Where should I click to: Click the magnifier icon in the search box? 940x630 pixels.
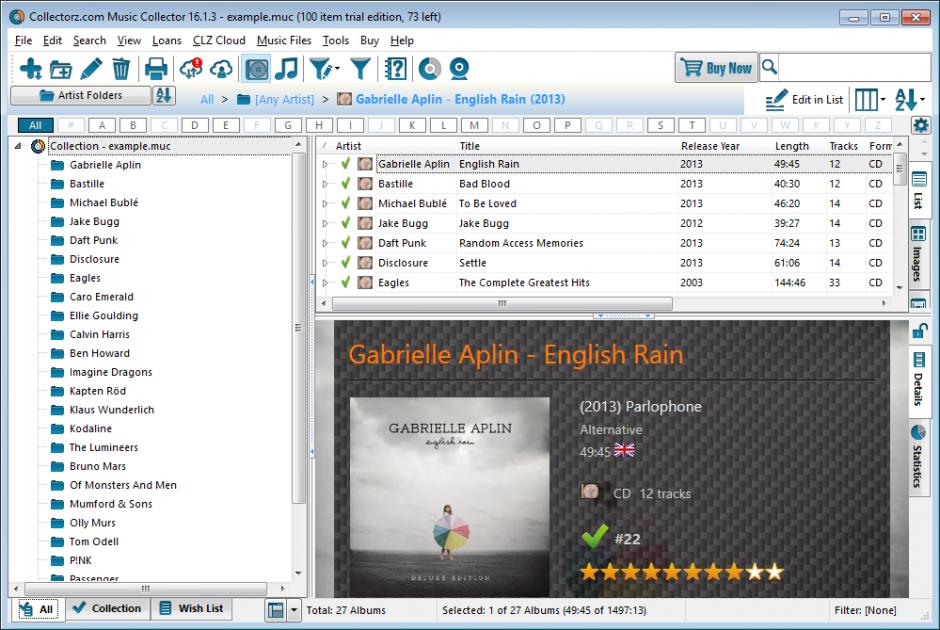[769, 67]
